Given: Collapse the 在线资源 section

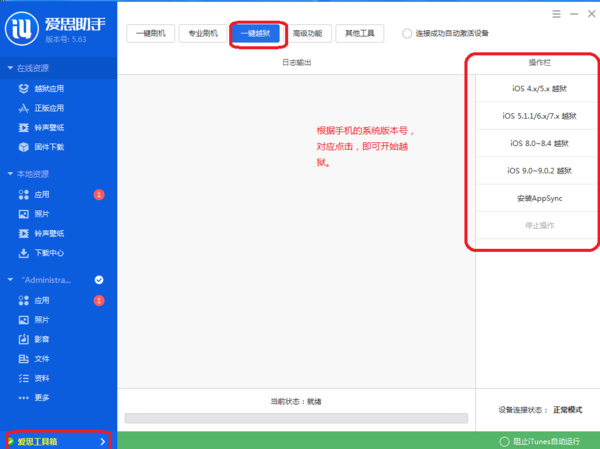Looking at the screenshot, I should (x=10, y=68).
